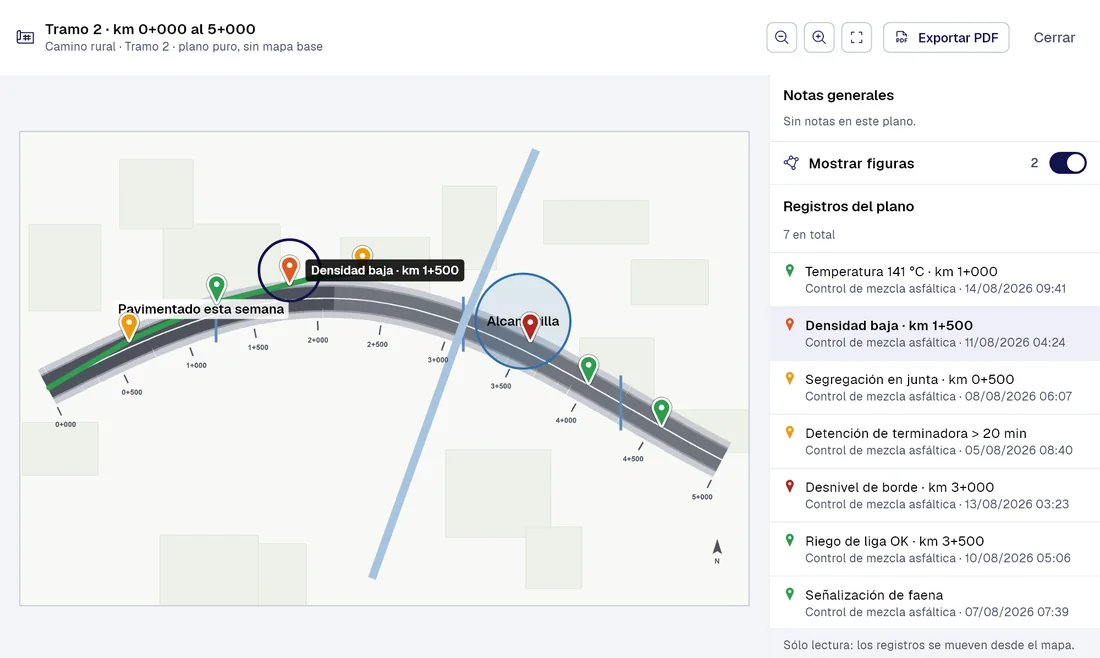Click the yellow pin partly hidden above the tooltip

(x=362, y=254)
